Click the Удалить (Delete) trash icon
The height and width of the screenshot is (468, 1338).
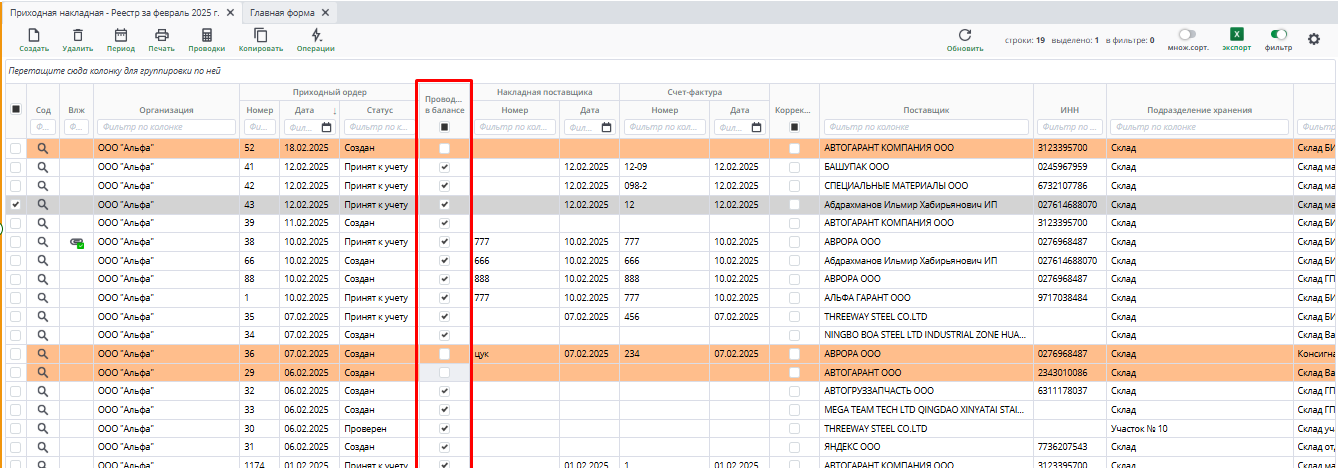tap(77, 36)
